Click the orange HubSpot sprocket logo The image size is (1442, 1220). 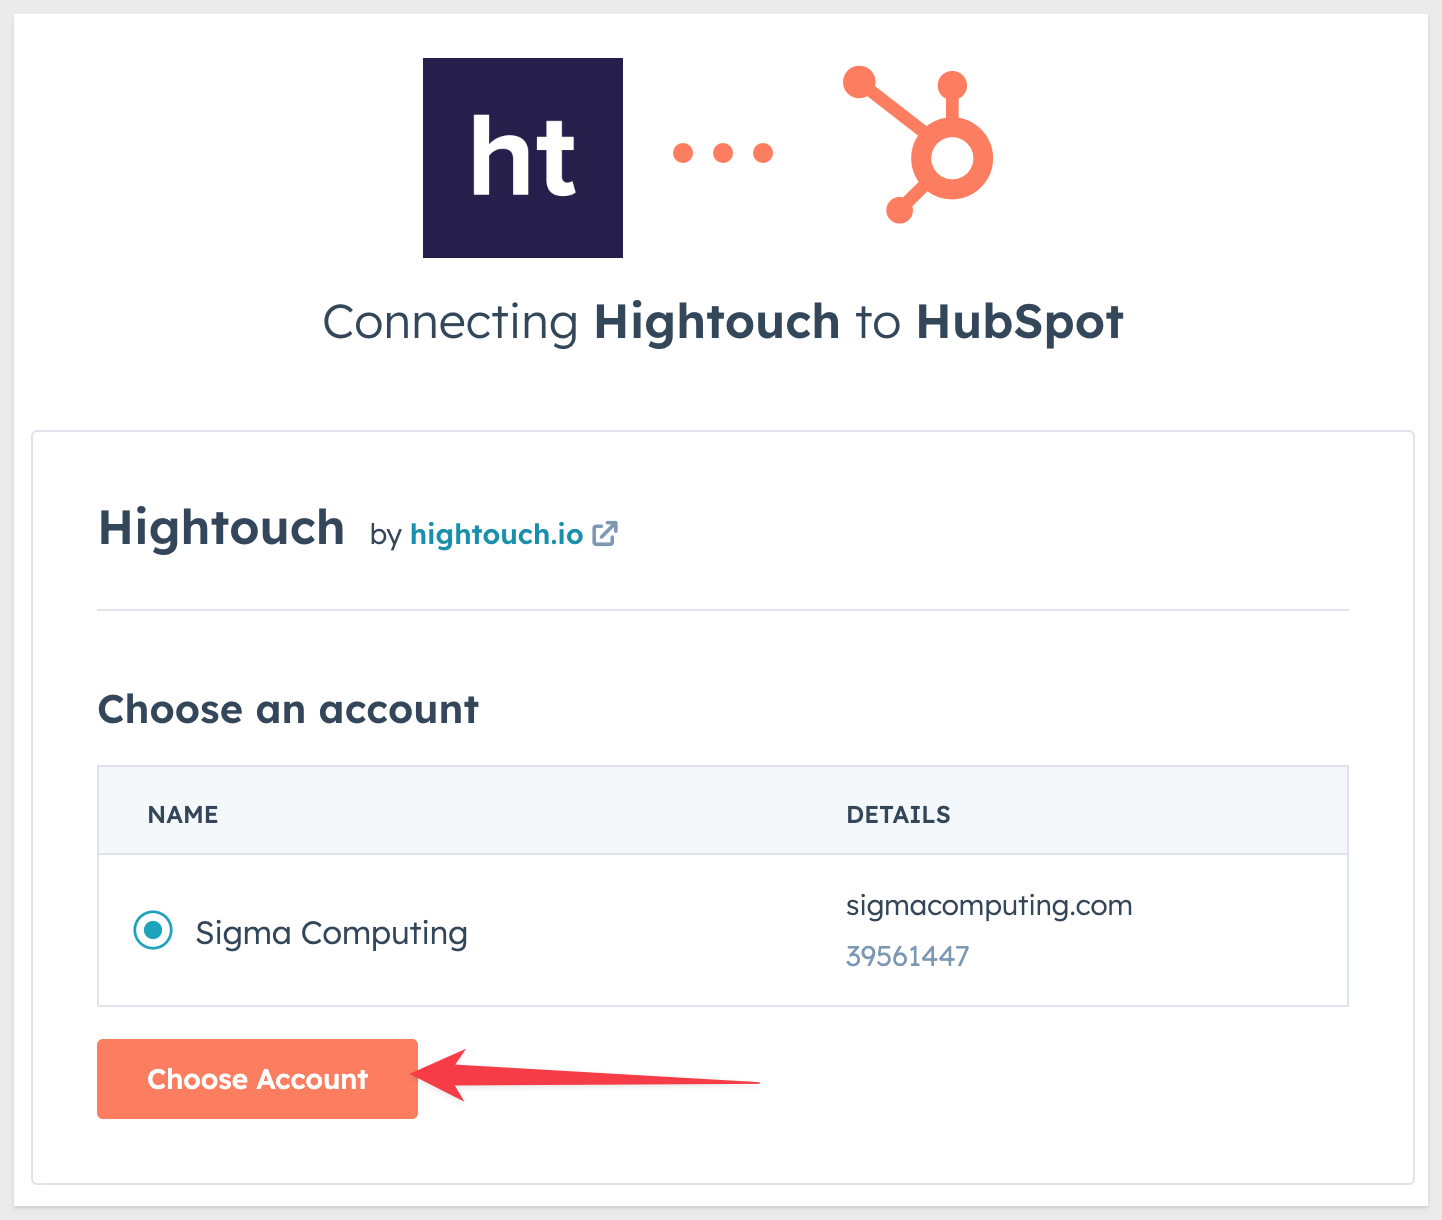click(x=918, y=145)
